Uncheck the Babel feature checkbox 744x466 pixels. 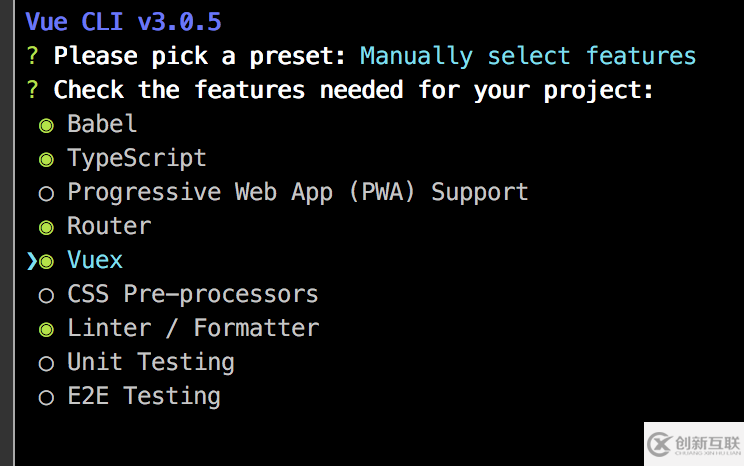pos(46,125)
